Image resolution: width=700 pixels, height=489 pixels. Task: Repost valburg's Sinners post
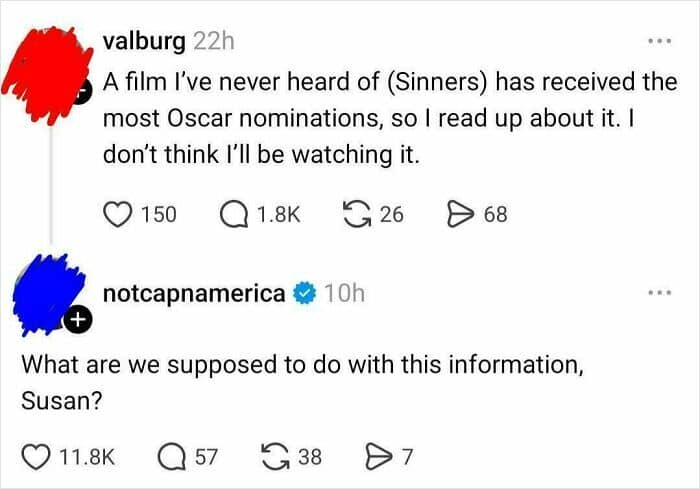(x=354, y=213)
